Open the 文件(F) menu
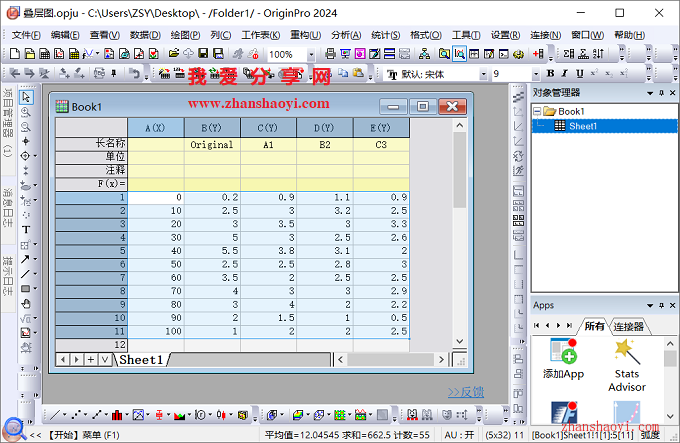Image resolution: width=680 pixels, height=443 pixels. pos(26,35)
